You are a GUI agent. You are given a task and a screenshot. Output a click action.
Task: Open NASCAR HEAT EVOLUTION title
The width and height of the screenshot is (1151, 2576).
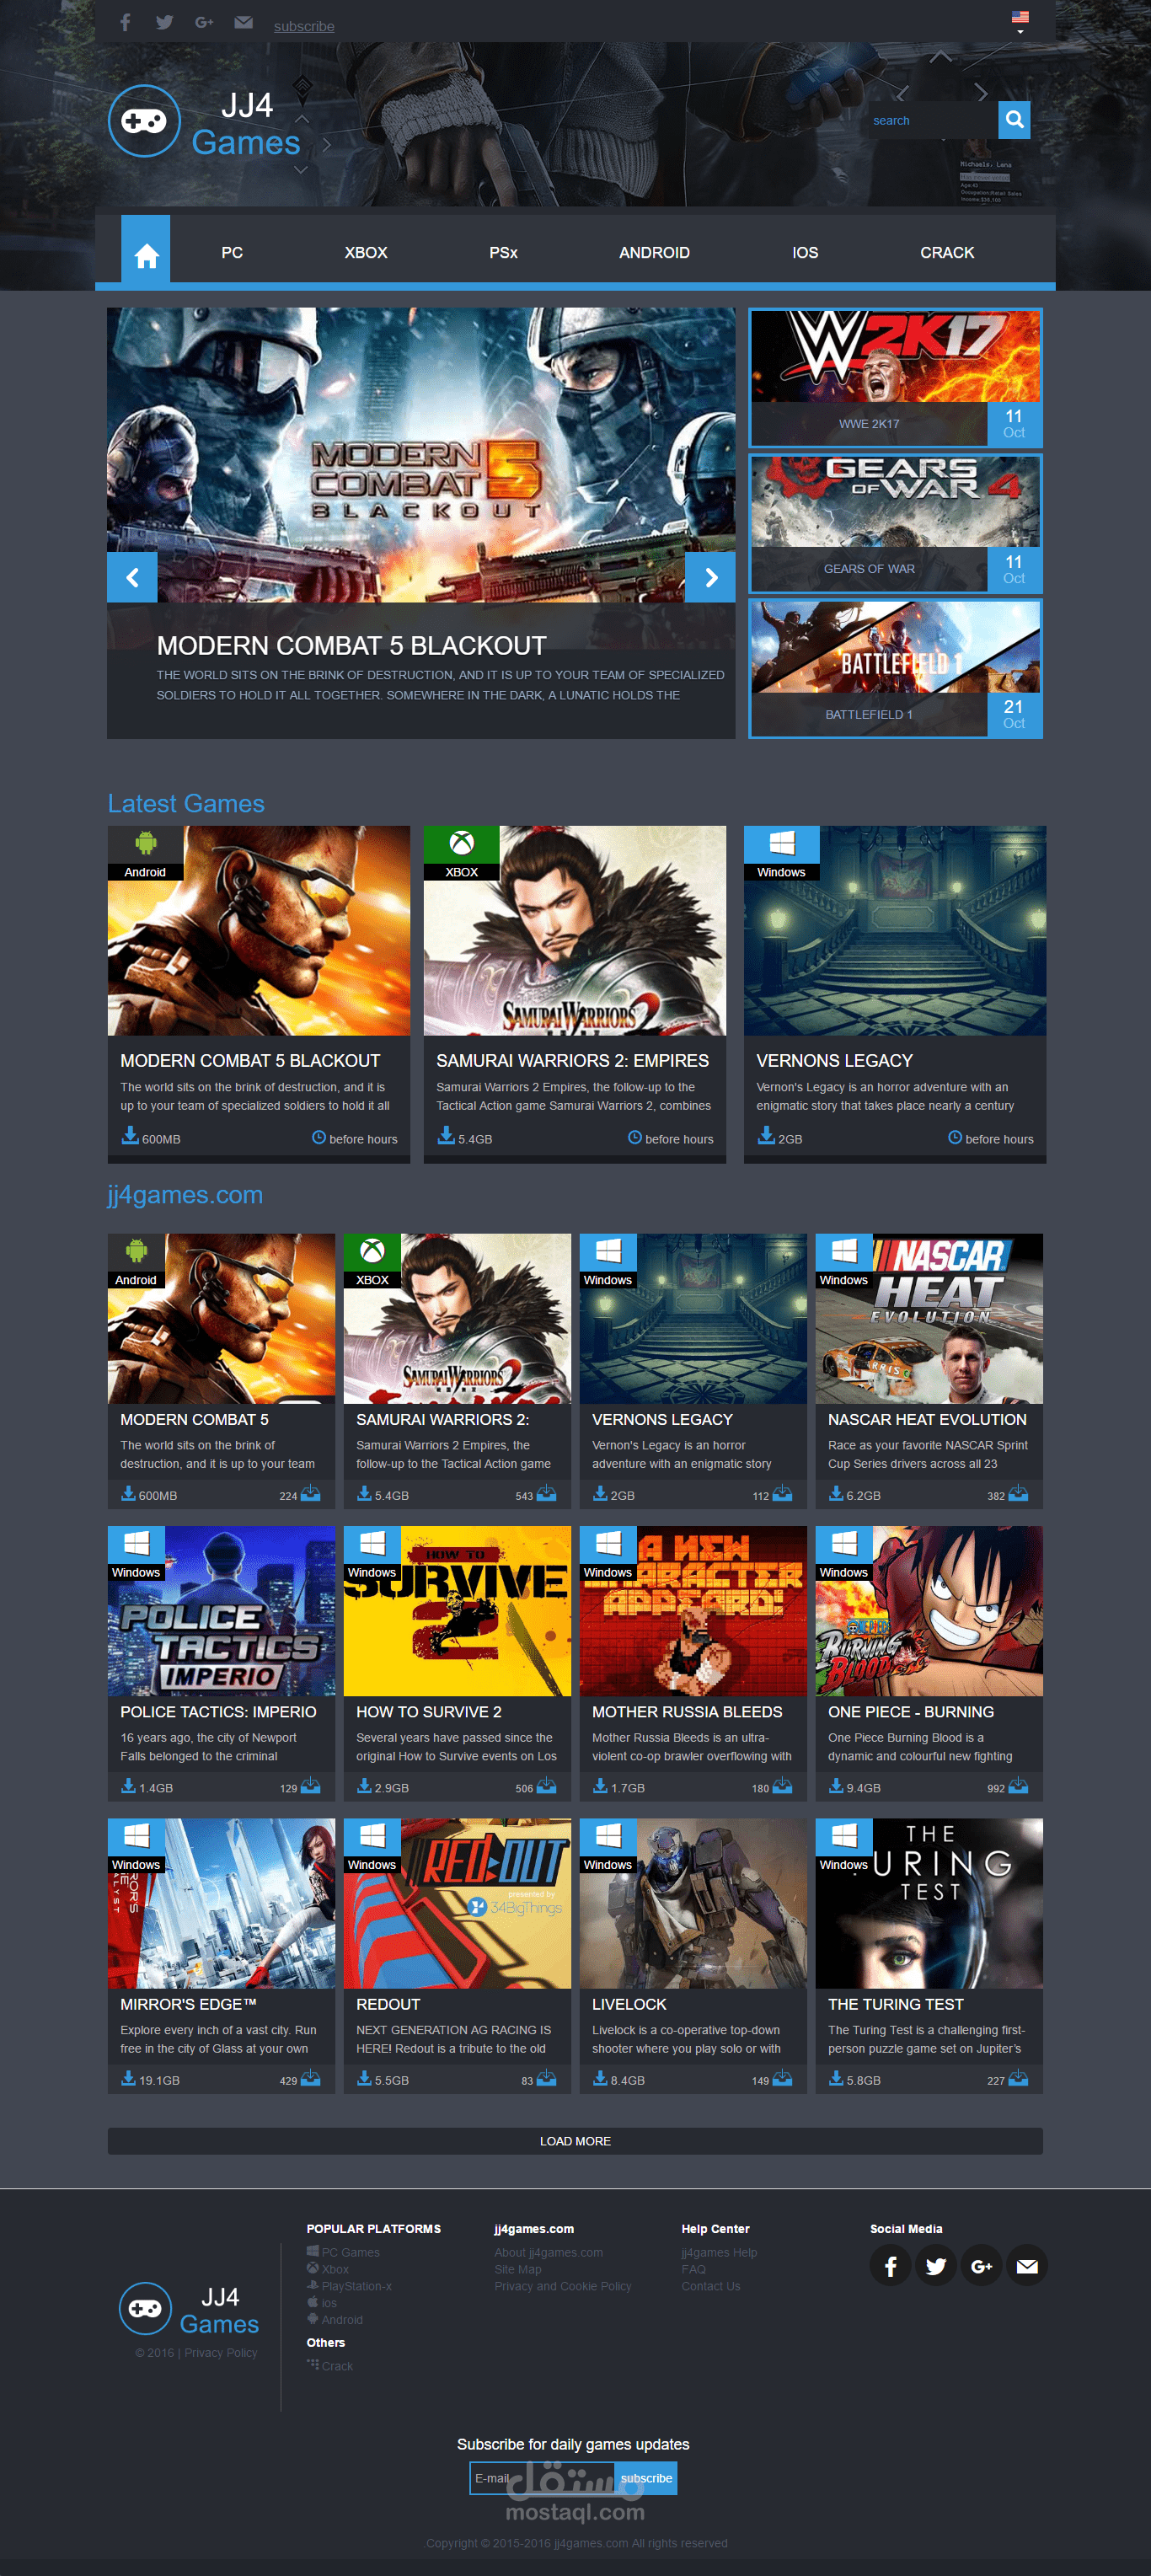[927, 1420]
